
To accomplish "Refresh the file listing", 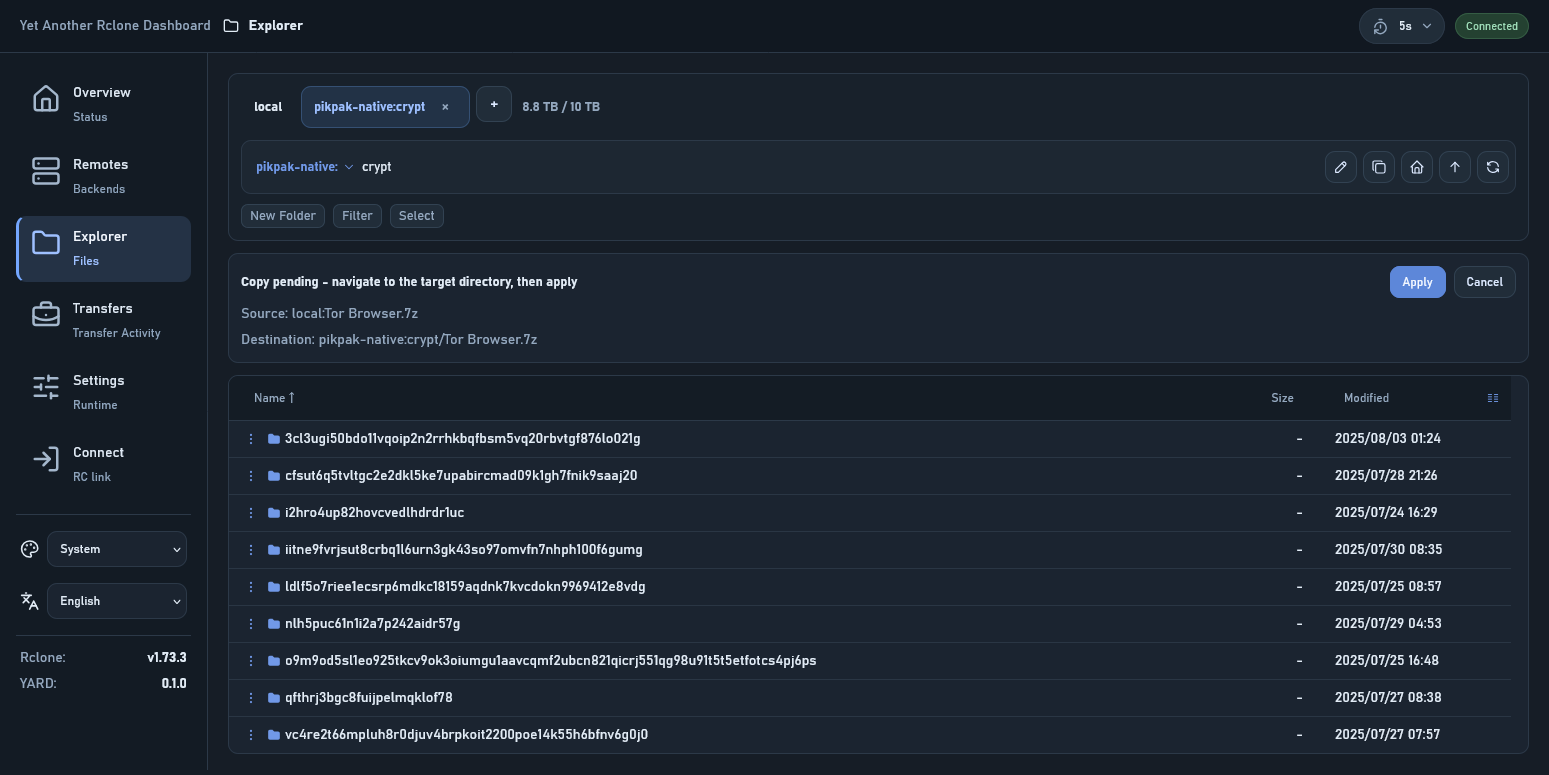I will click(1492, 167).
